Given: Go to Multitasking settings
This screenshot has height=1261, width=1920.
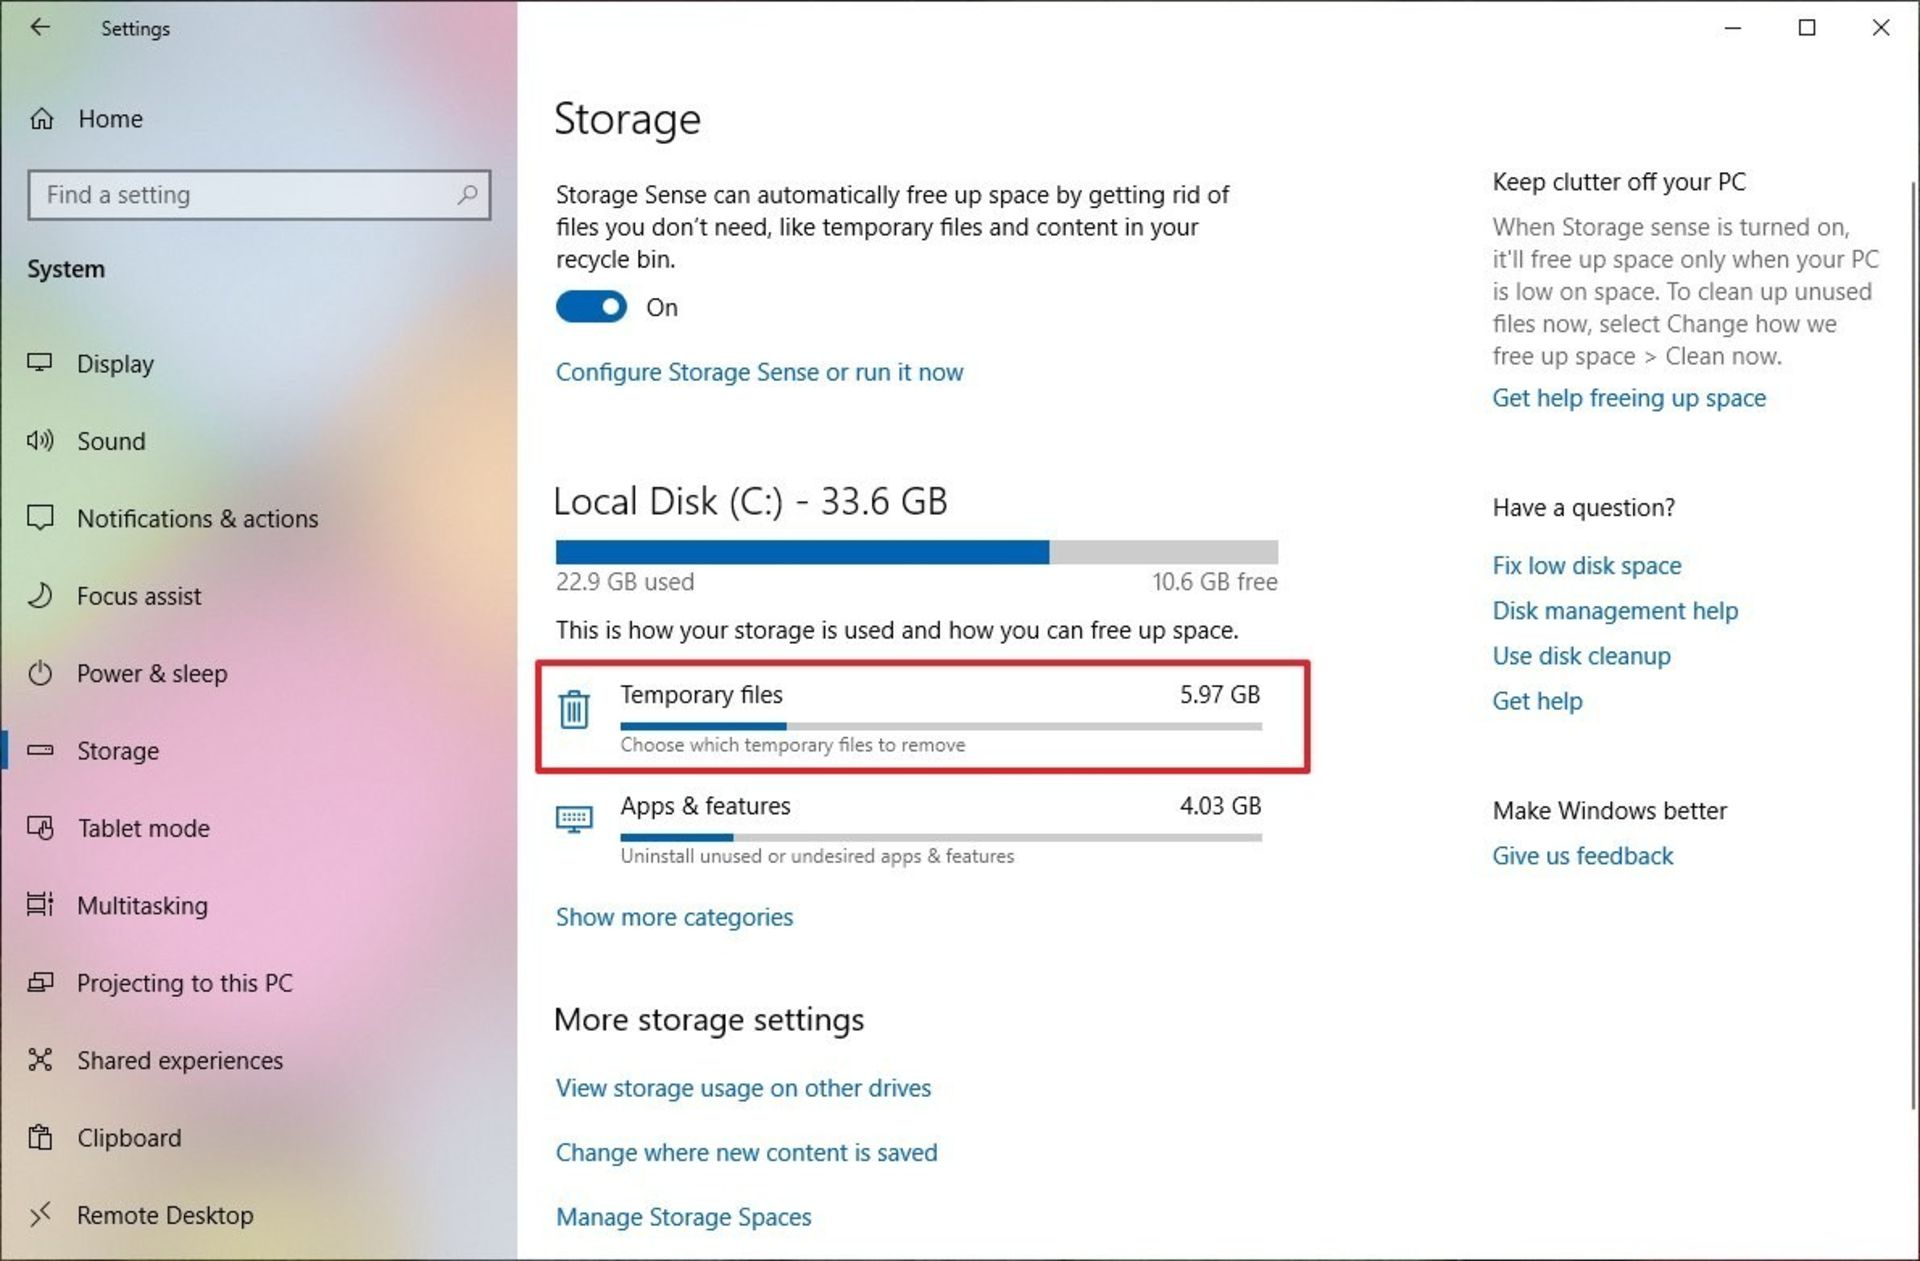Looking at the screenshot, I should click(142, 906).
